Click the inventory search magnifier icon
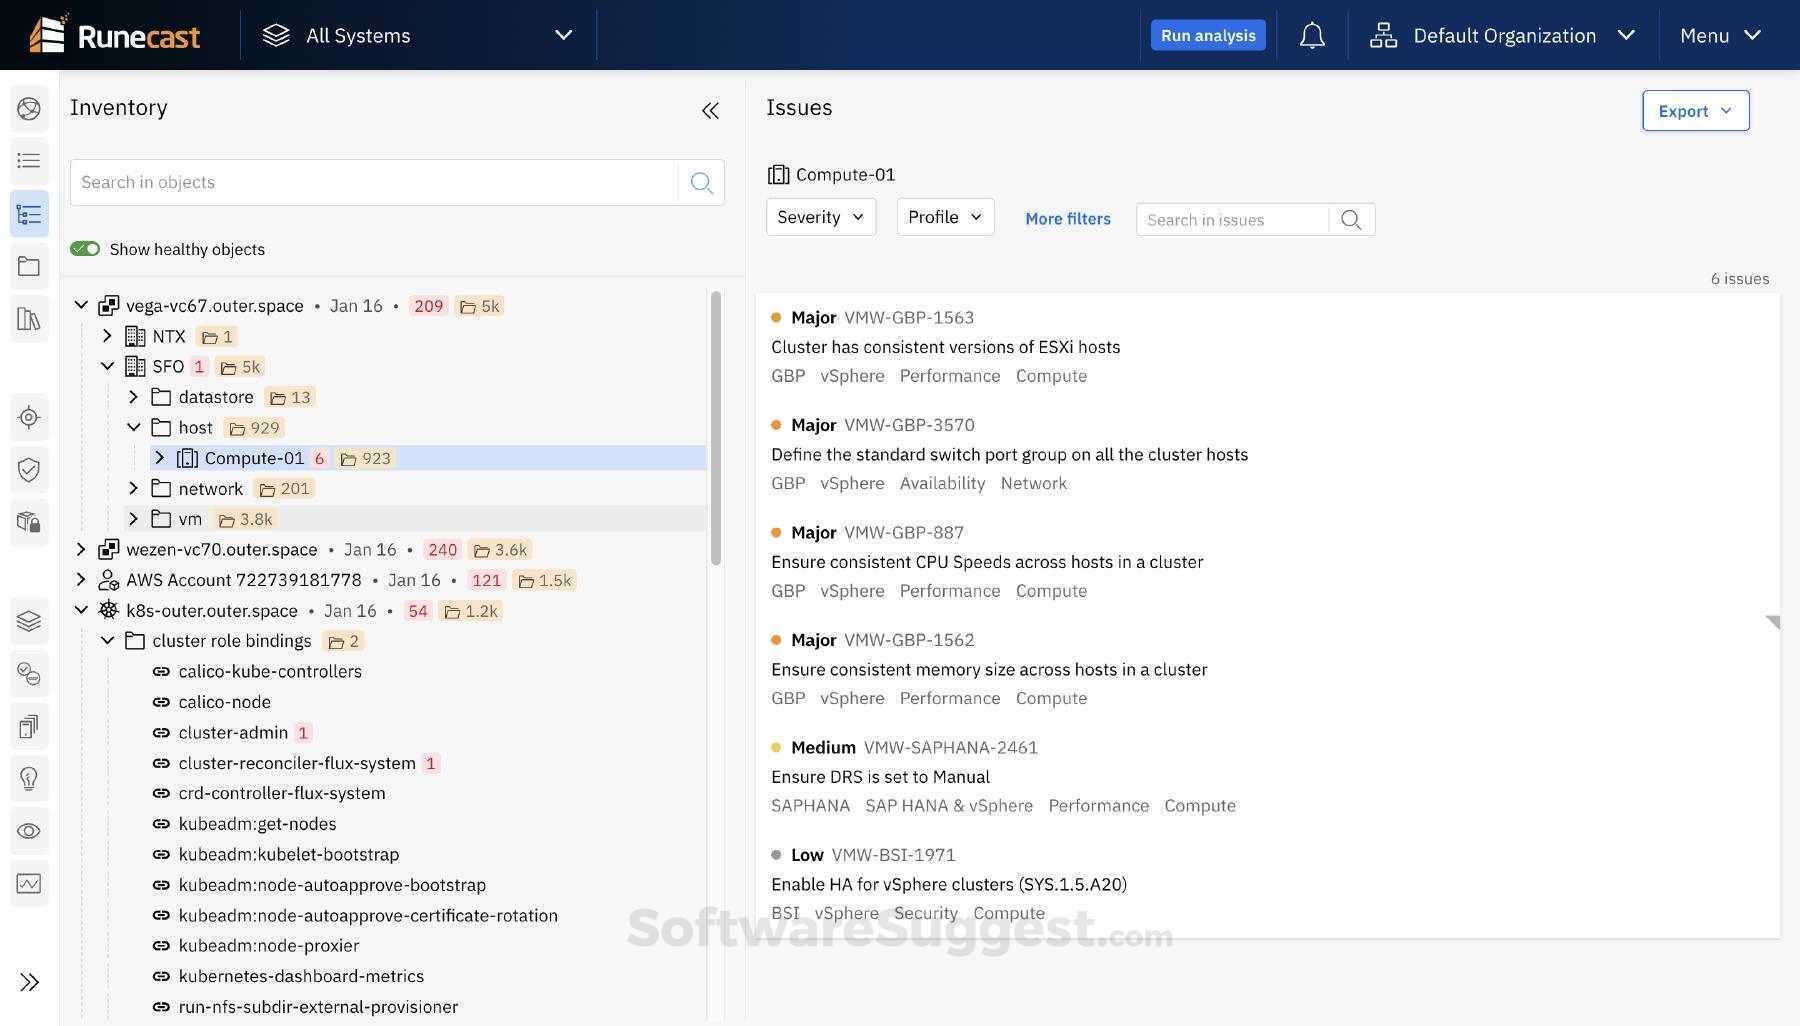1800x1026 pixels. [701, 183]
